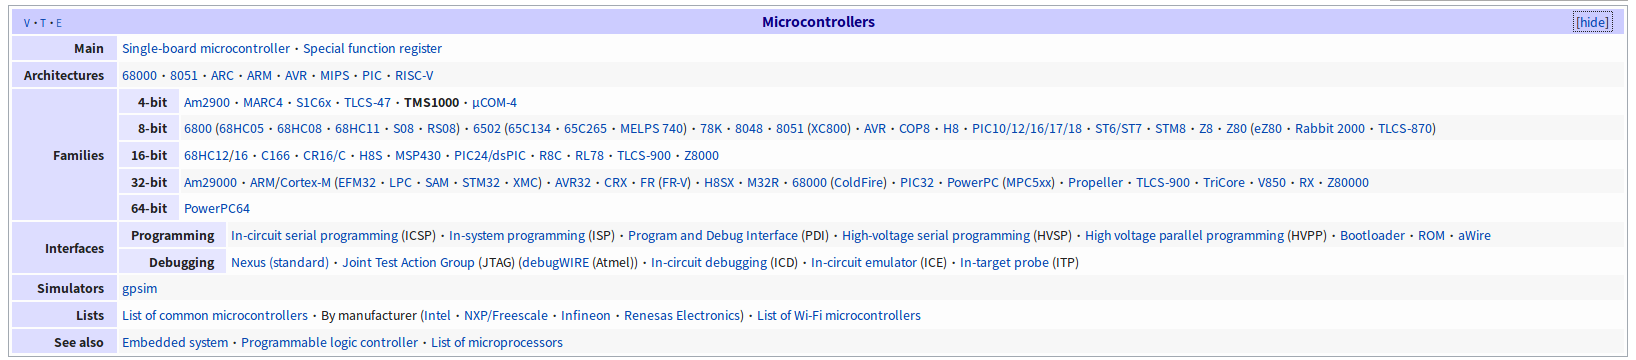Open the Programmable logic controller link
Screen dimensions: 1636x360
[x=329, y=342]
